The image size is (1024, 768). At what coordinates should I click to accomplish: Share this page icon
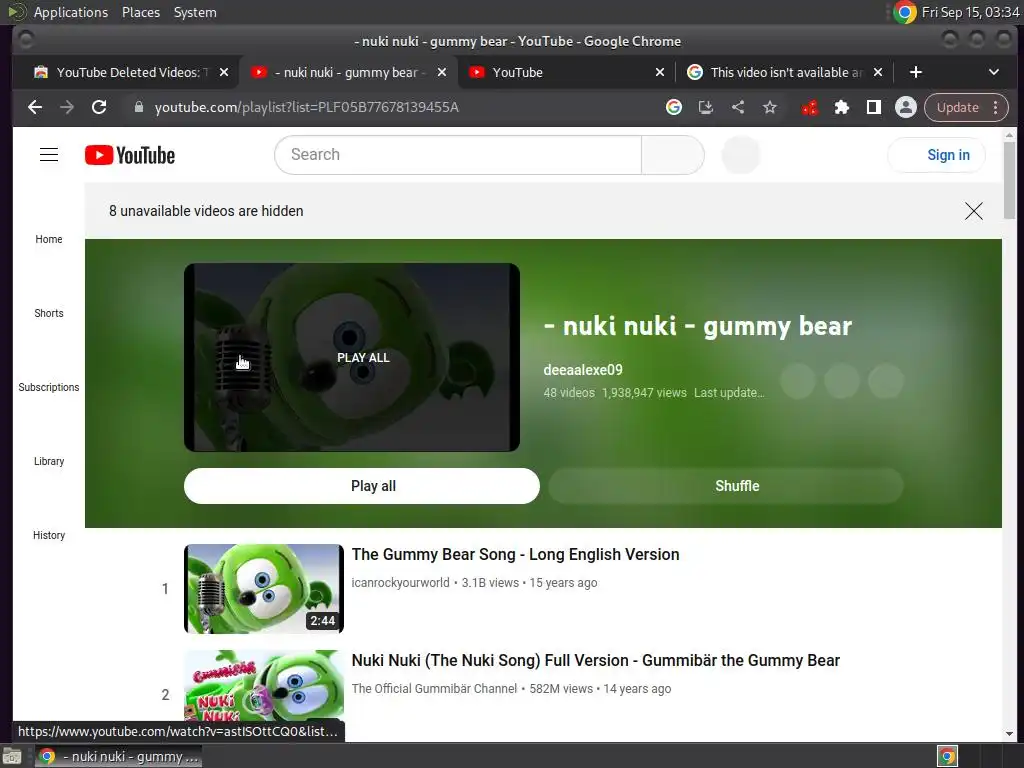tap(738, 107)
